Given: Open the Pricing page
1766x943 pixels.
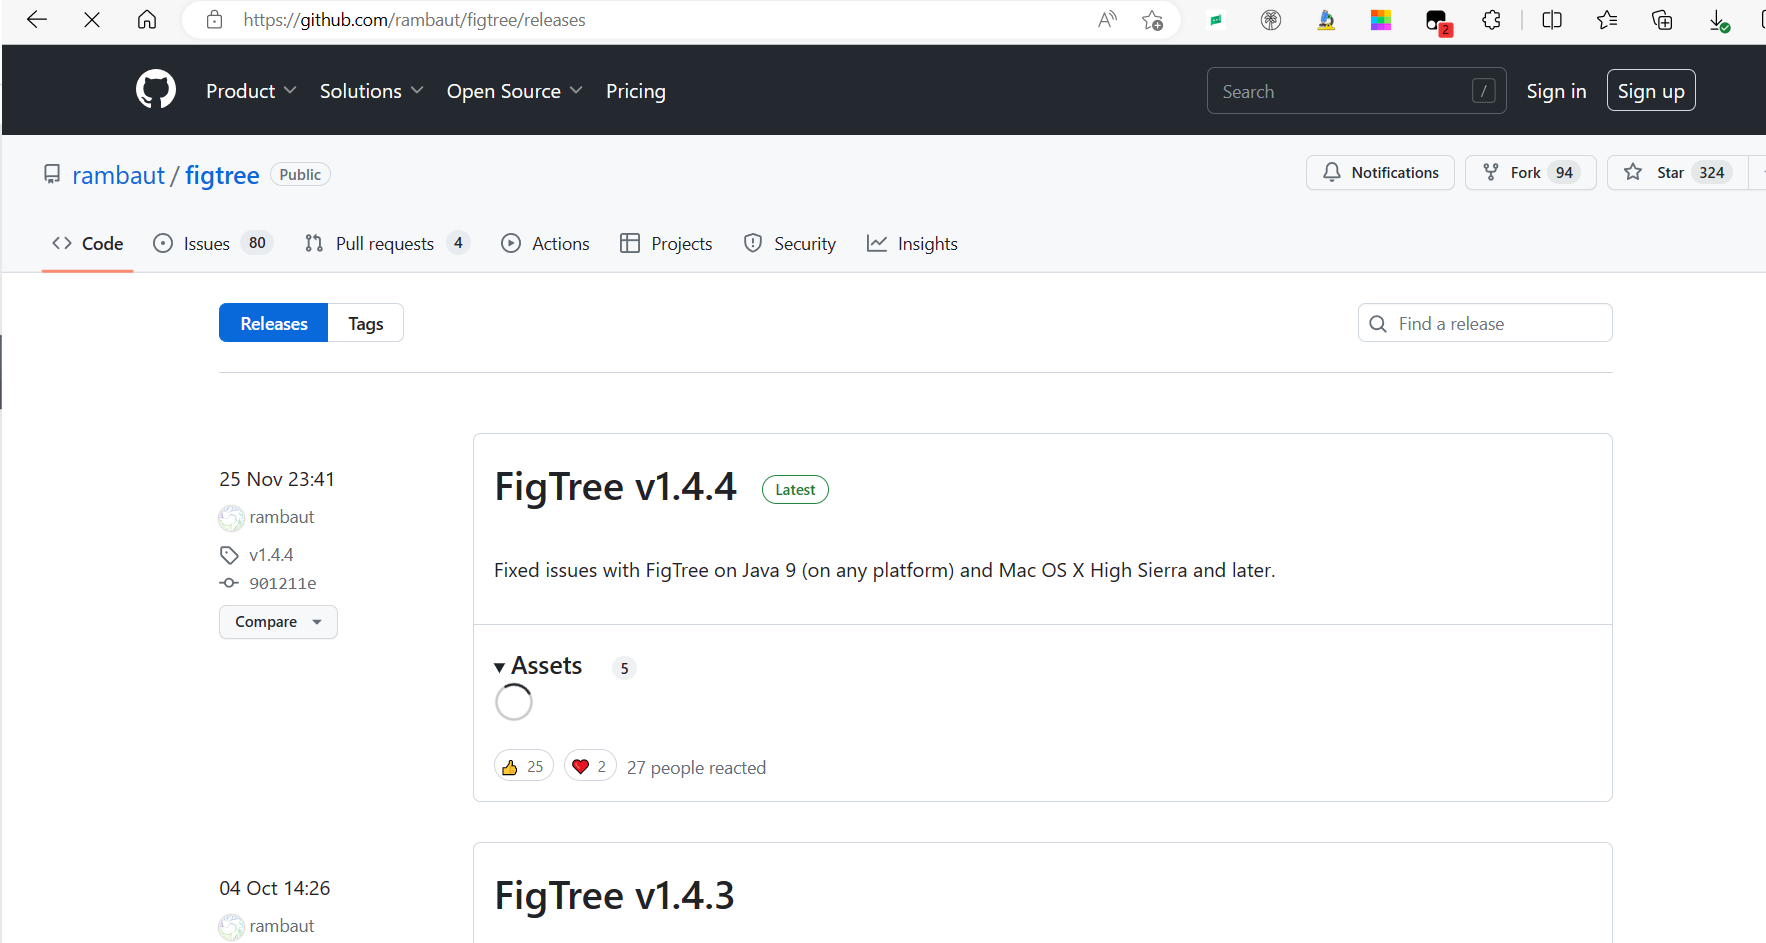Looking at the screenshot, I should pos(636,91).
